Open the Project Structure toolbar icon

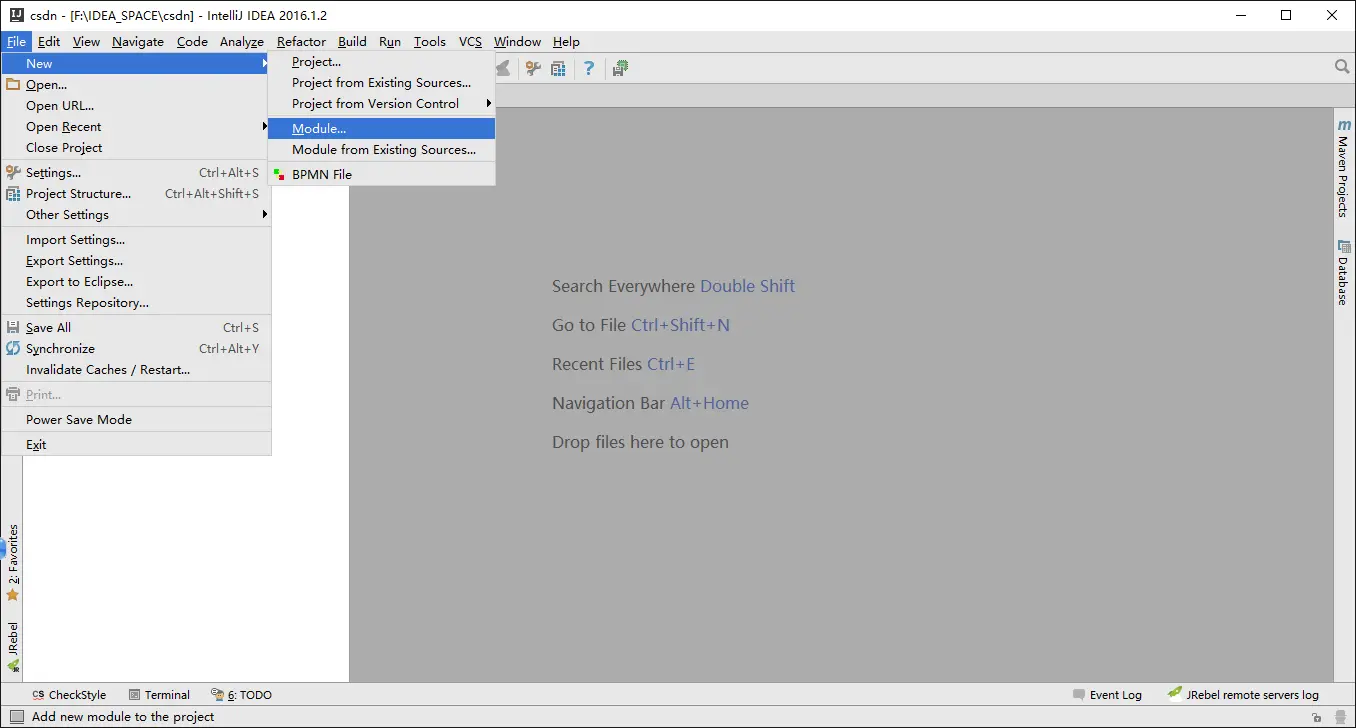point(559,68)
